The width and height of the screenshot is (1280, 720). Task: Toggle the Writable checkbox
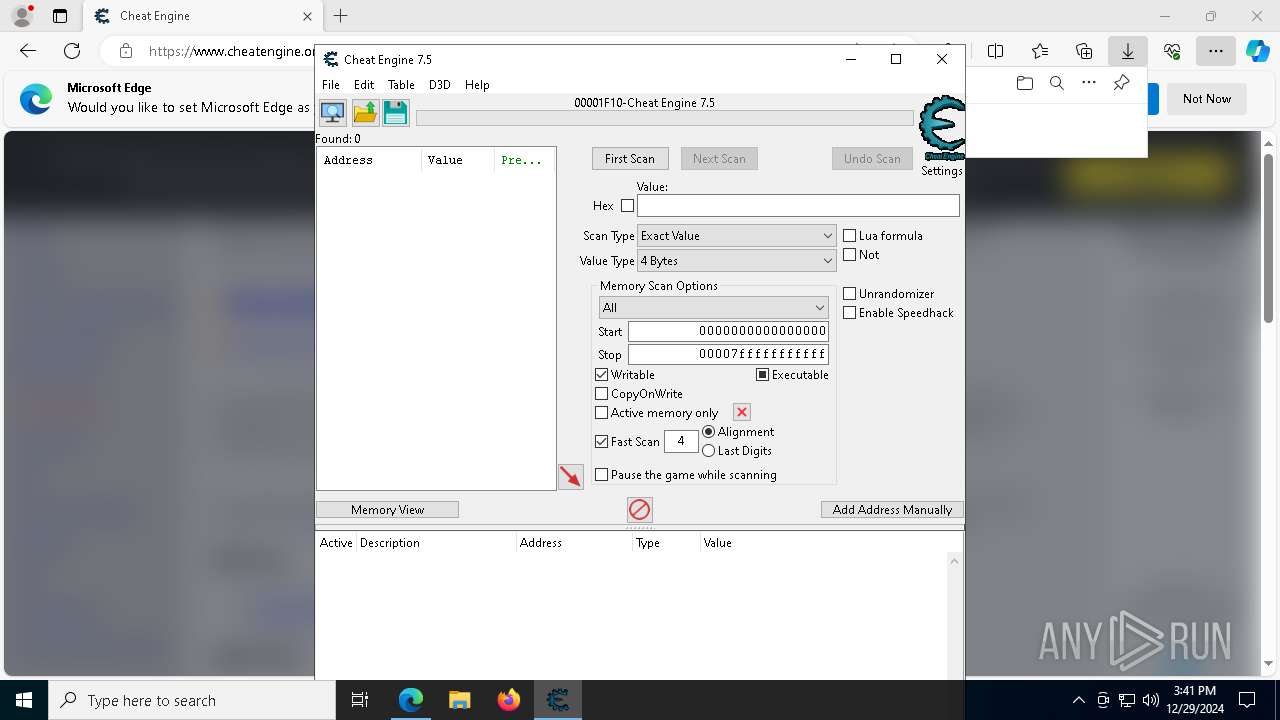(602, 375)
